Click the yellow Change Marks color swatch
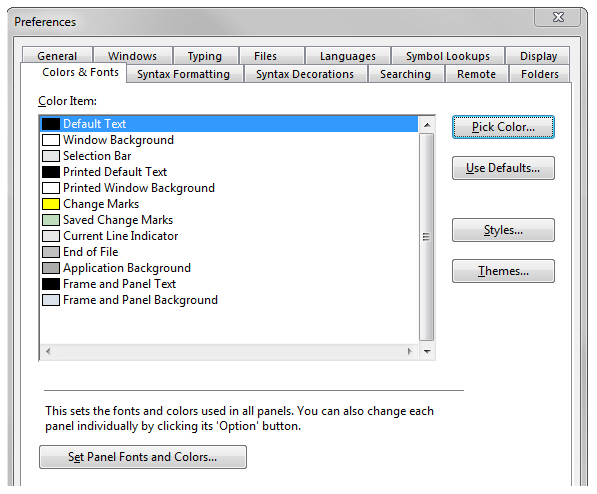Screen dimensions: 597x494 [51, 204]
